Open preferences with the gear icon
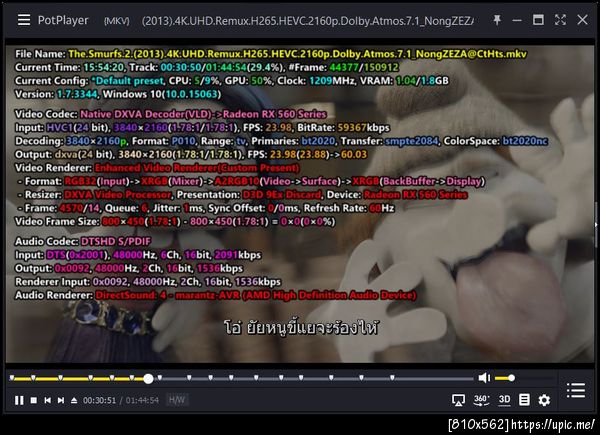 [x=544, y=400]
